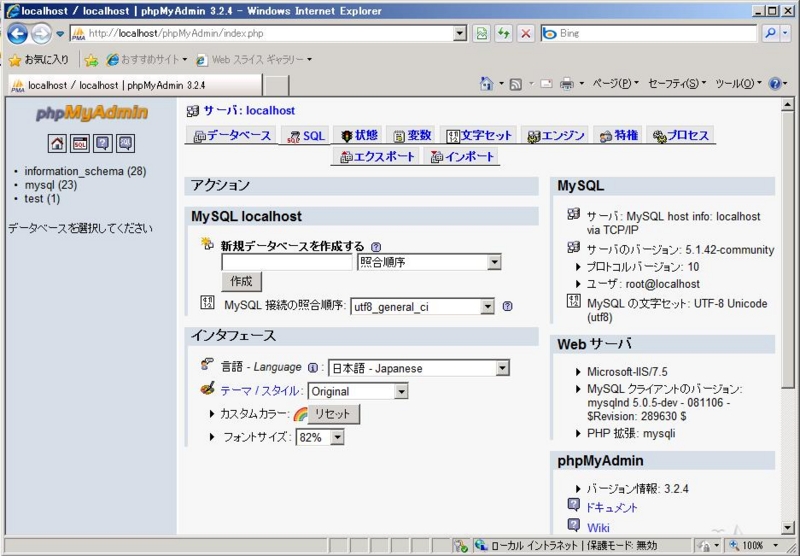800x556 pixels.
Task: Click the server icon next to サーバ: localhost
Action: point(192,111)
